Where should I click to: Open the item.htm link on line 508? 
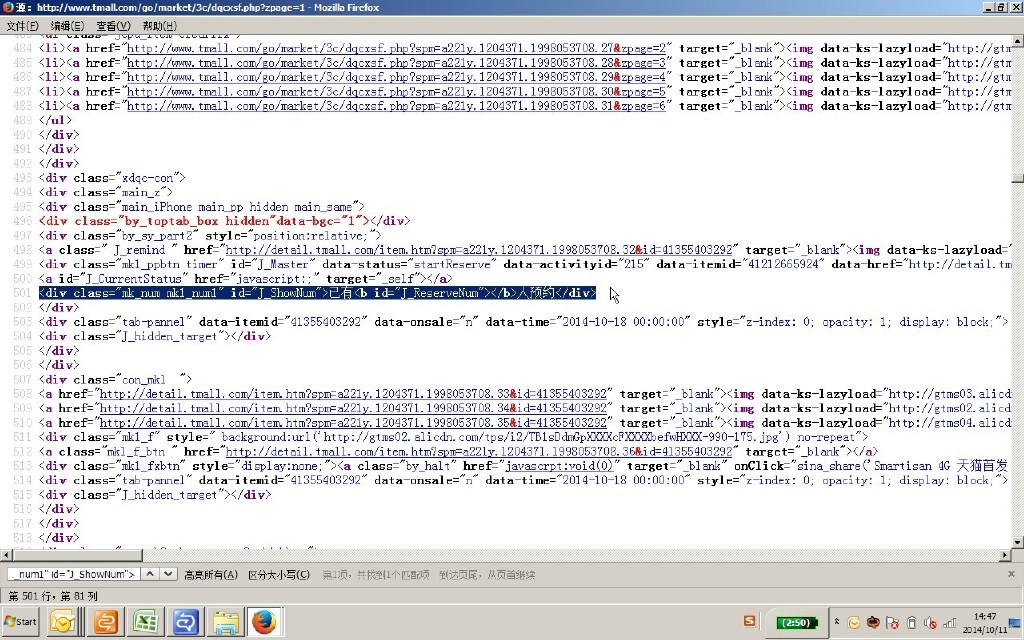pos(353,394)
